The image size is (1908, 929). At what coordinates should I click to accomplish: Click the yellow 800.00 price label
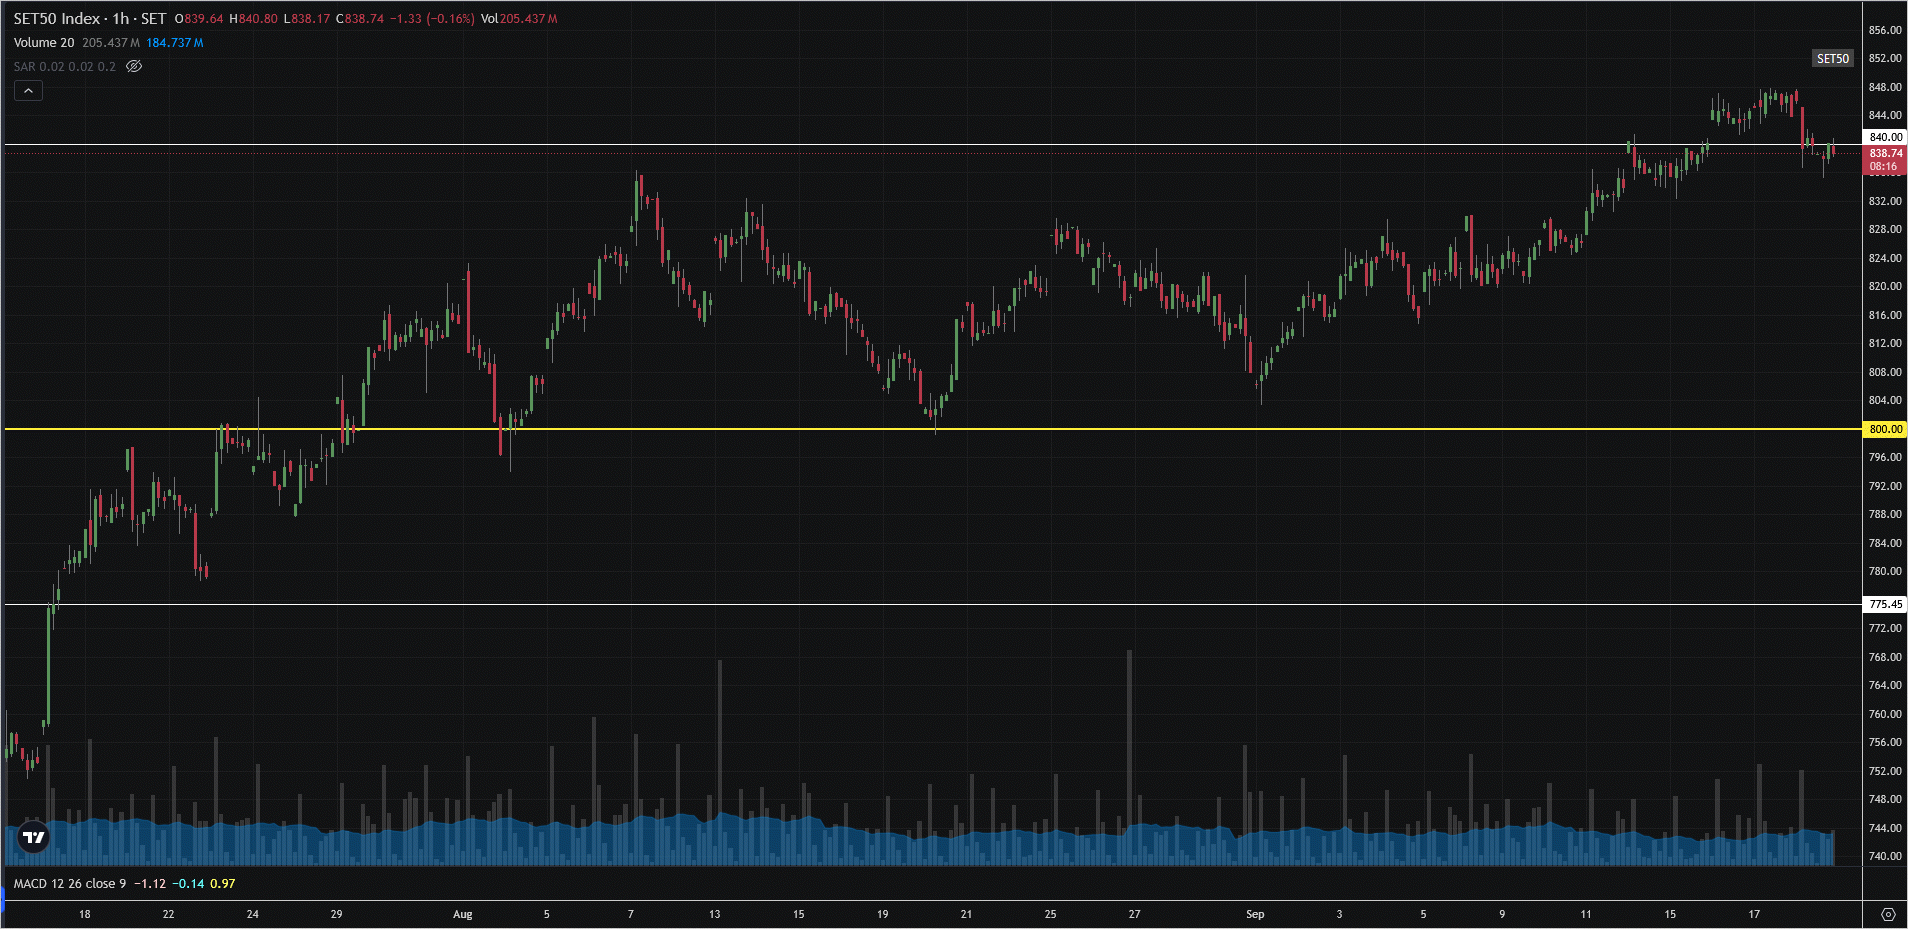1885,429
